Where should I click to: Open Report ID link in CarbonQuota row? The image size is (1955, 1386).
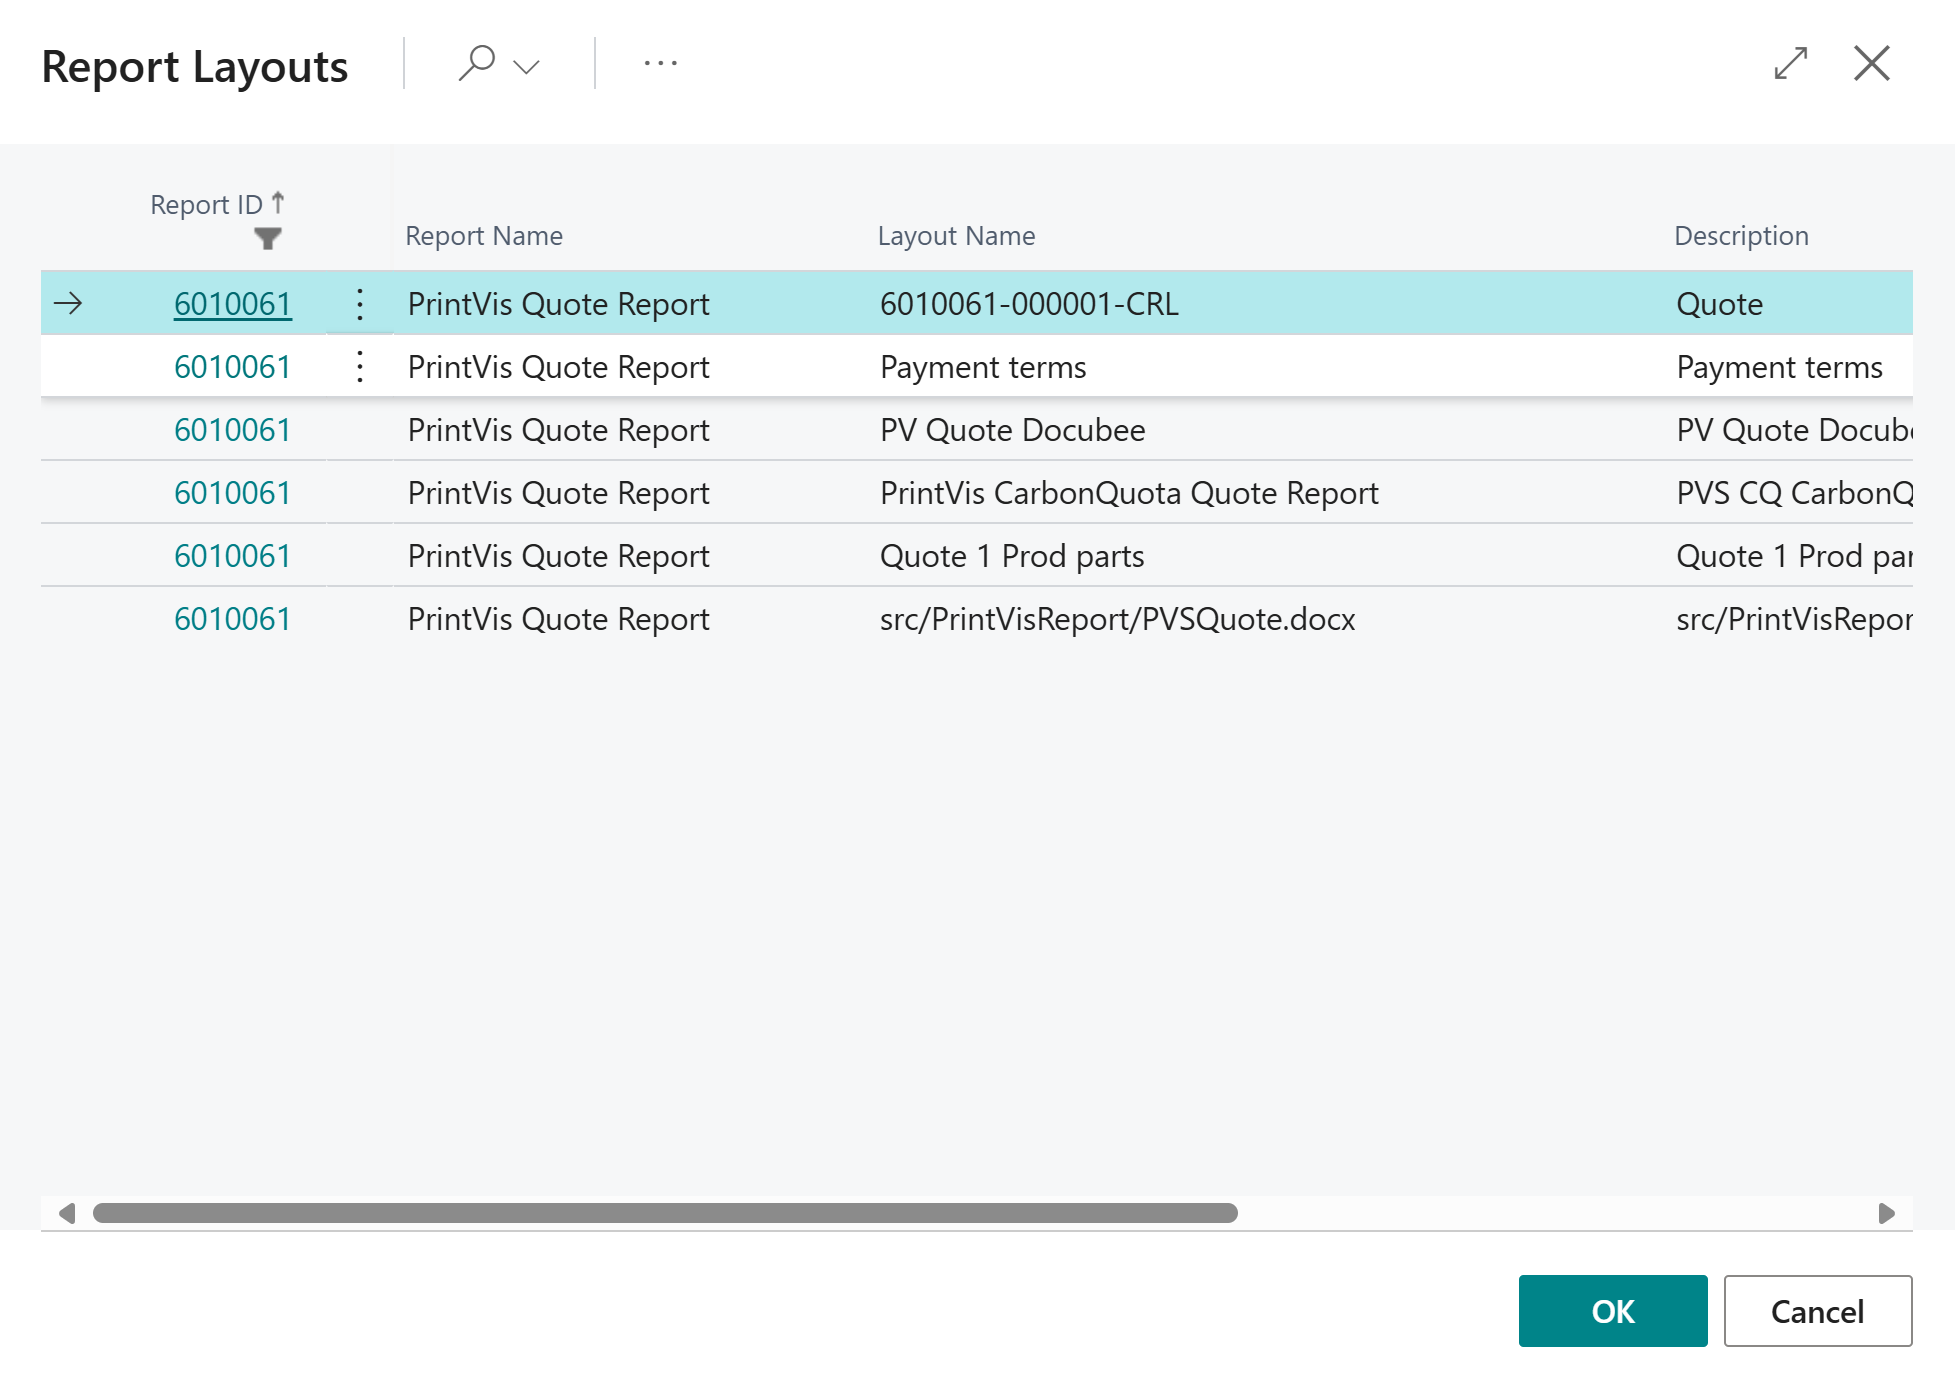pos(232,493)
